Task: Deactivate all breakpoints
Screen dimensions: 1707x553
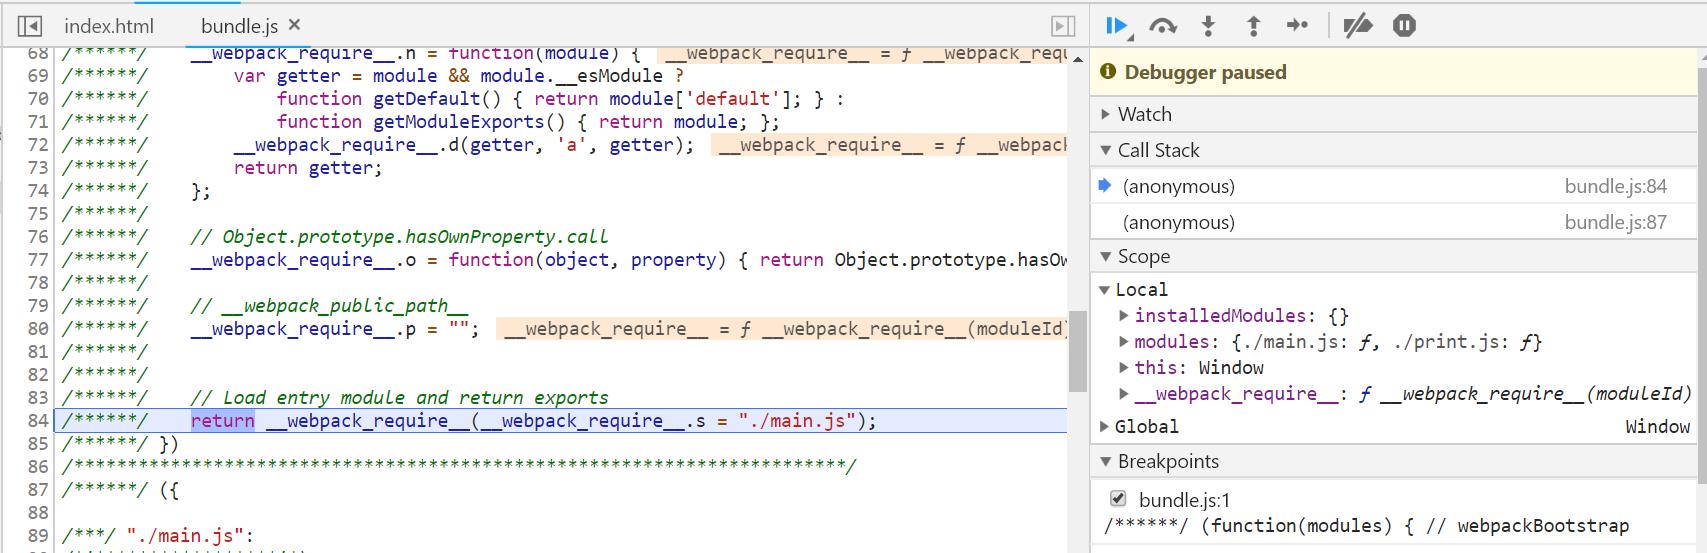Action: [x=1357, y=26]
